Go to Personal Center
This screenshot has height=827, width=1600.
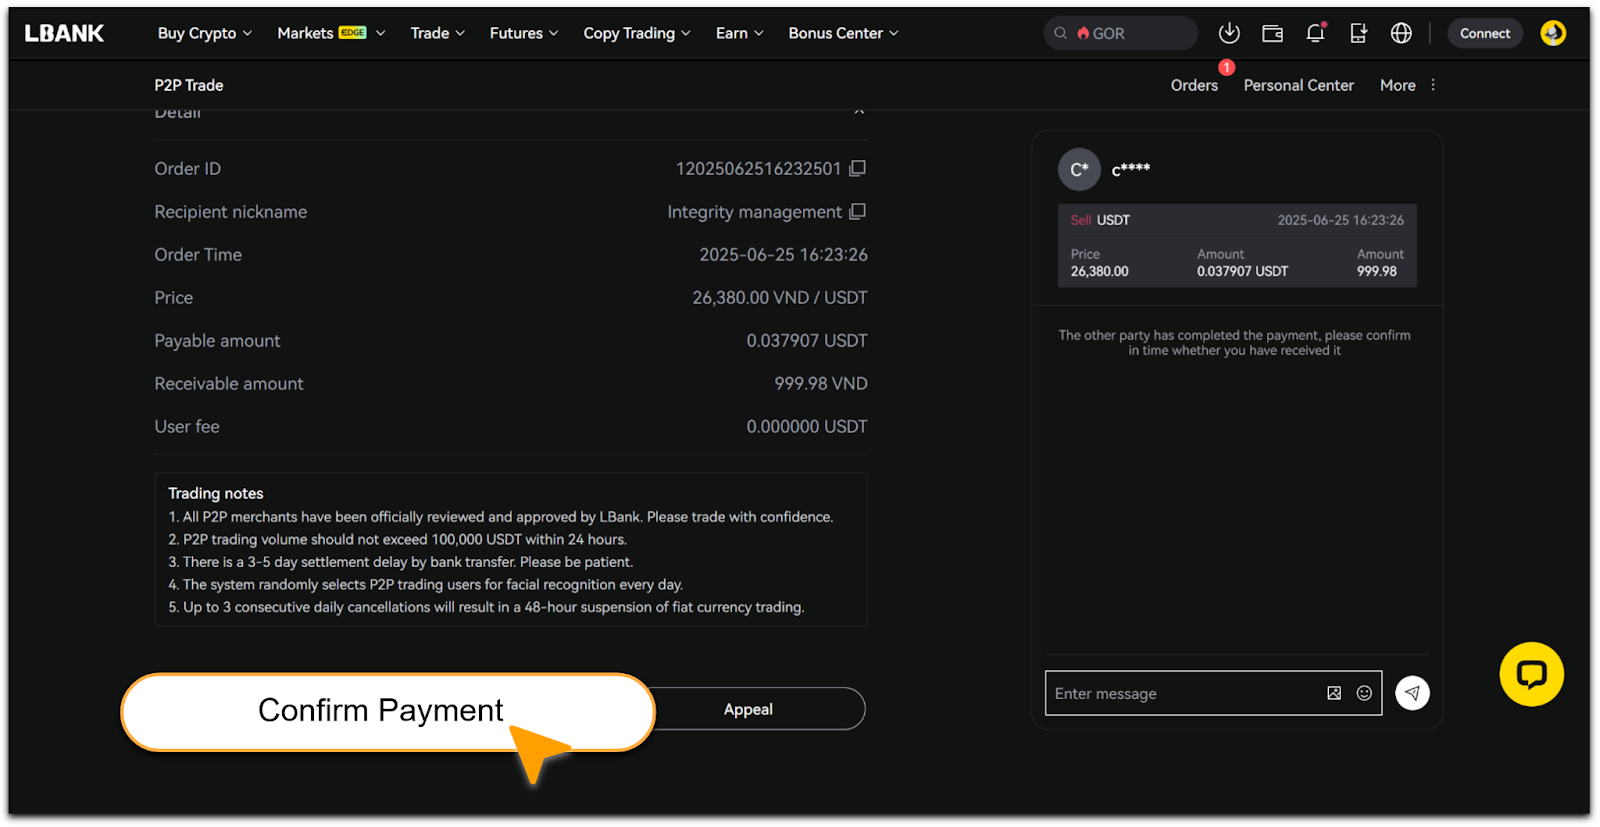point(1298,86)
